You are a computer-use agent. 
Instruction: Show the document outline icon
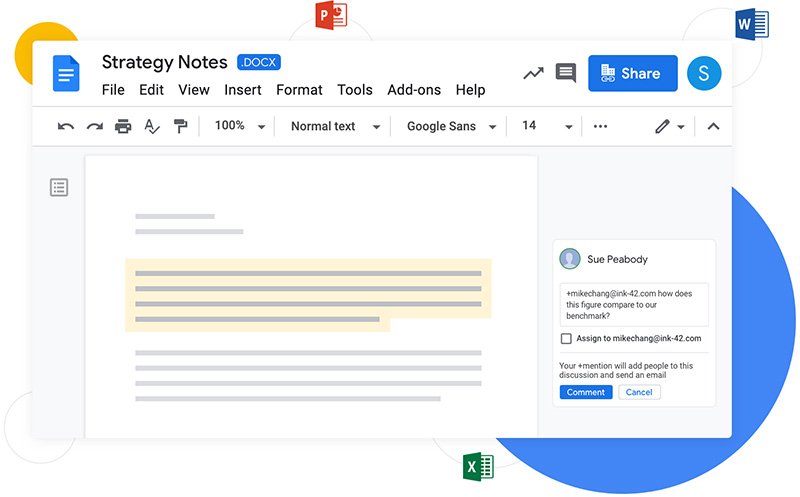point(59,187)
